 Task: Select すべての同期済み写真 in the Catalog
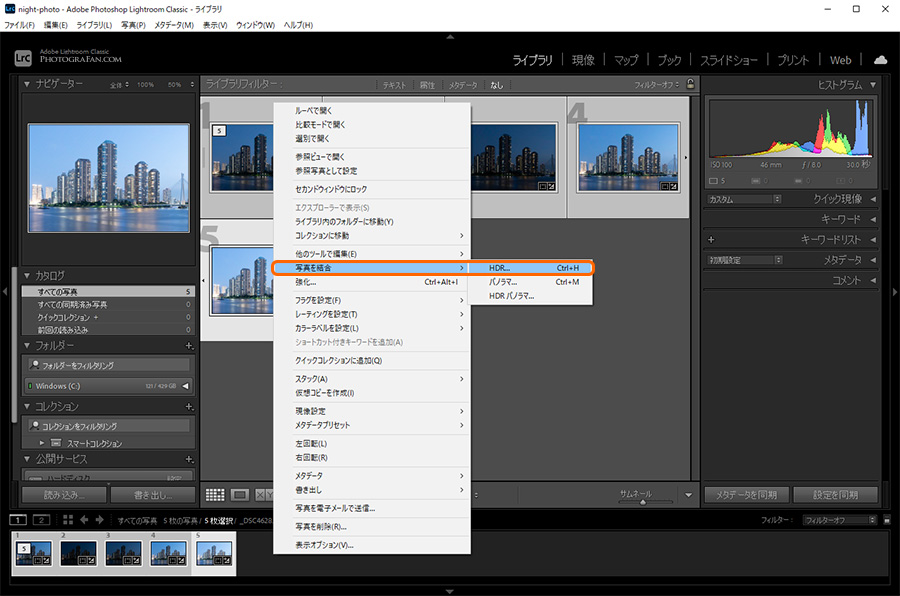click(108, 304)
